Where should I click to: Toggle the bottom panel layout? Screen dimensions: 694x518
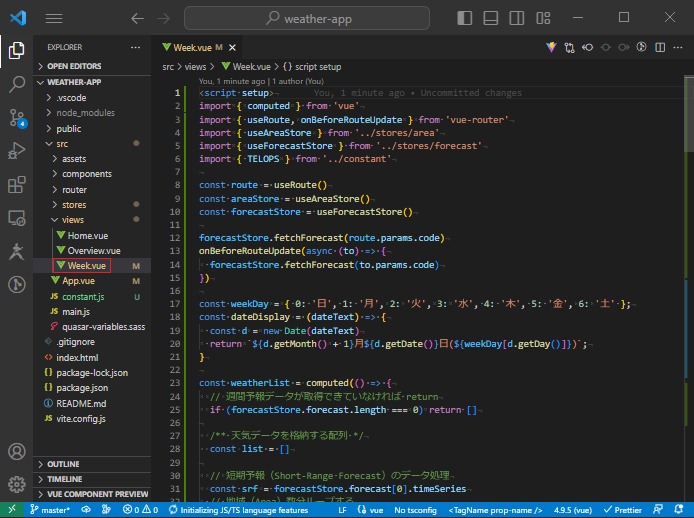coord(490,18)
